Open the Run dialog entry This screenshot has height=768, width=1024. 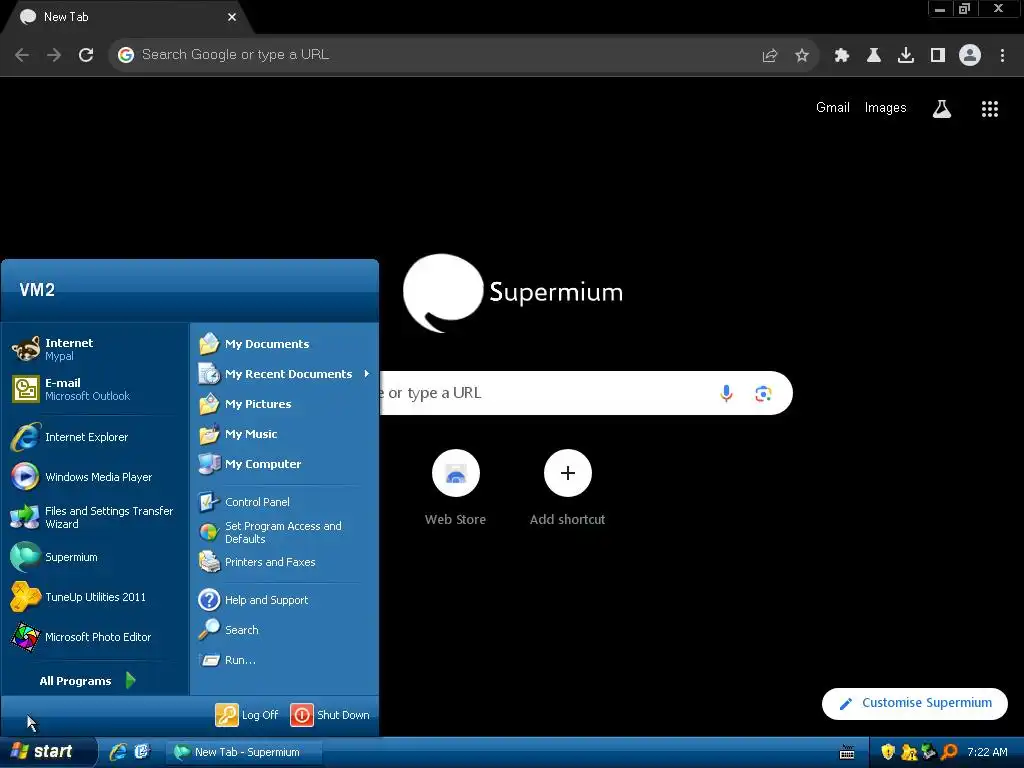pyautogui.click(x=285, y=660)
